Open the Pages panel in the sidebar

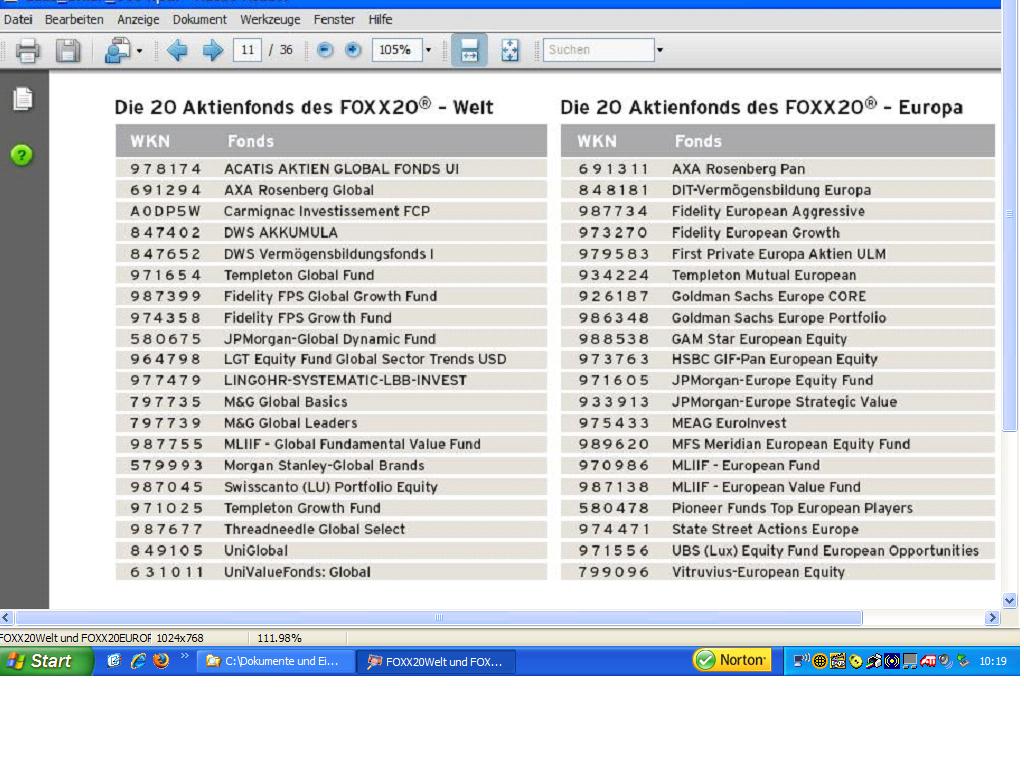point(23,99)
